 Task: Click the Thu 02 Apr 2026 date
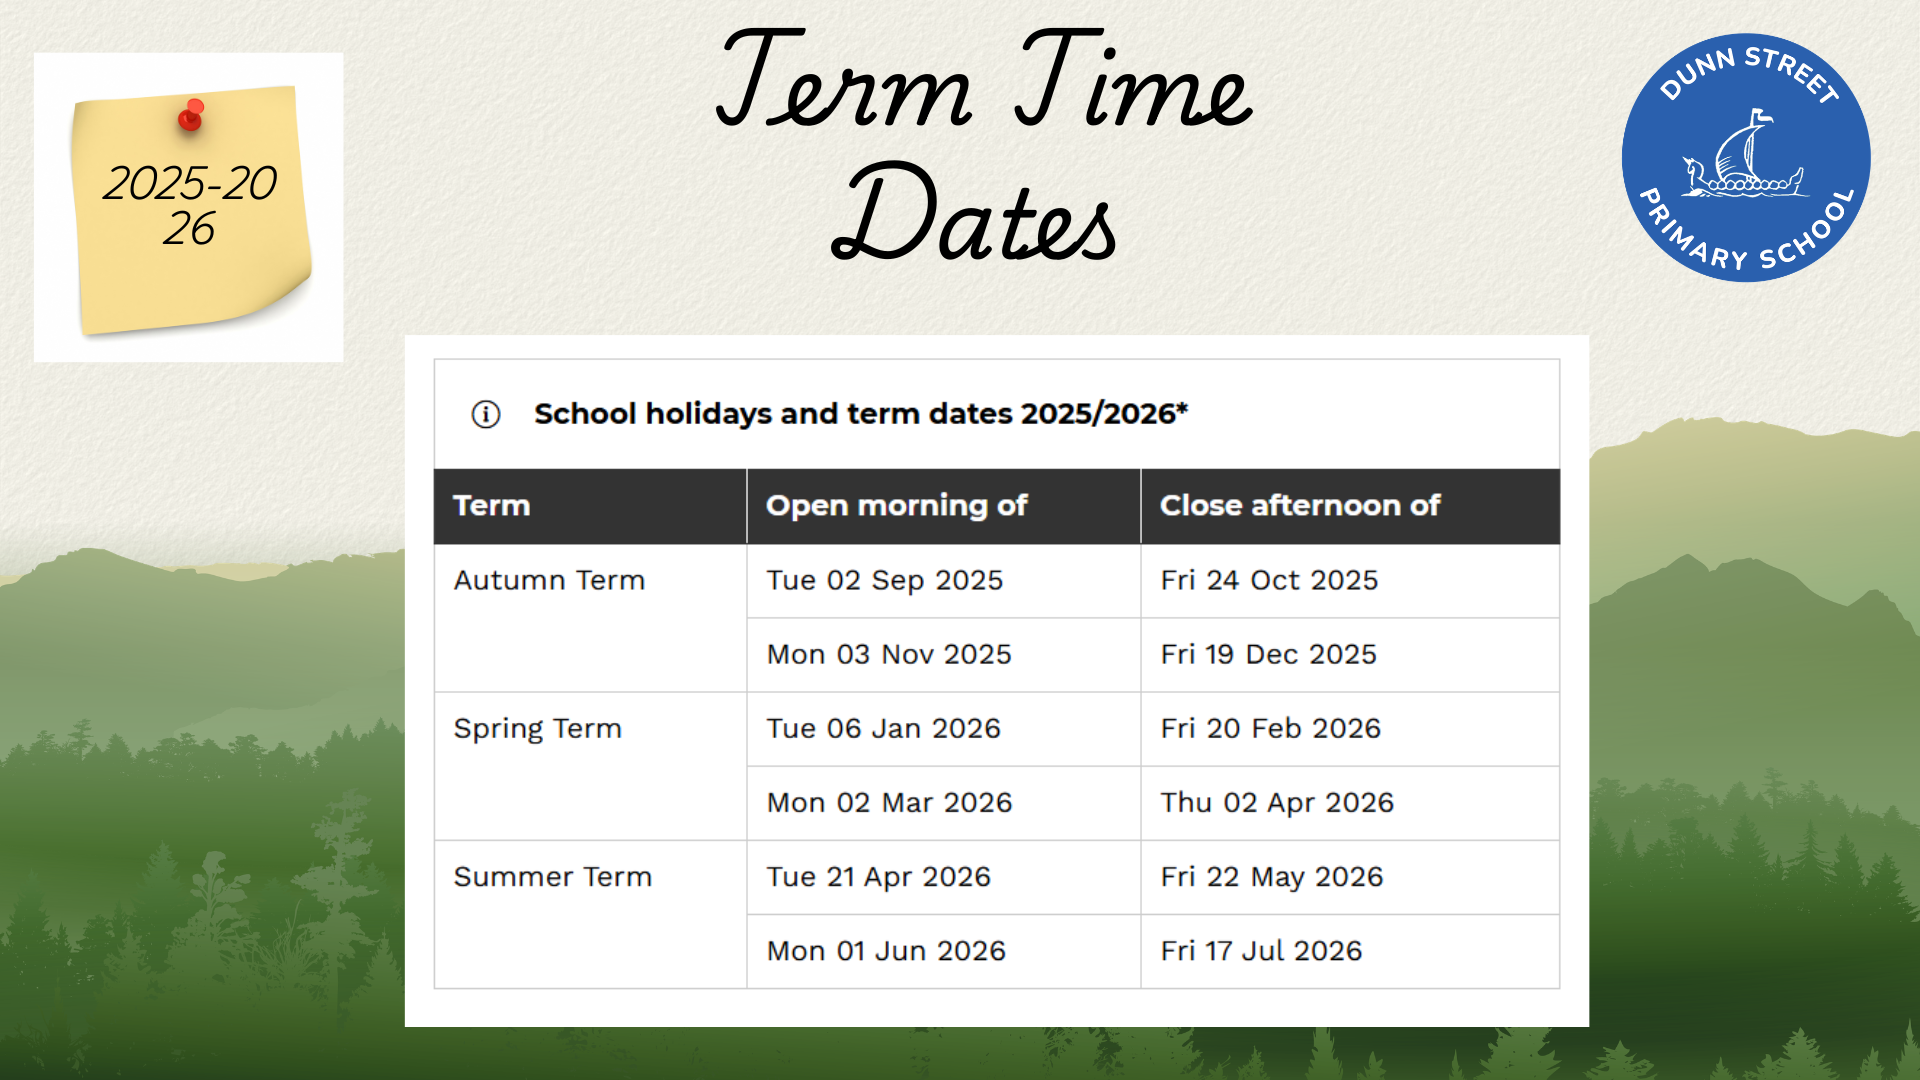(x=1276, y=803)
